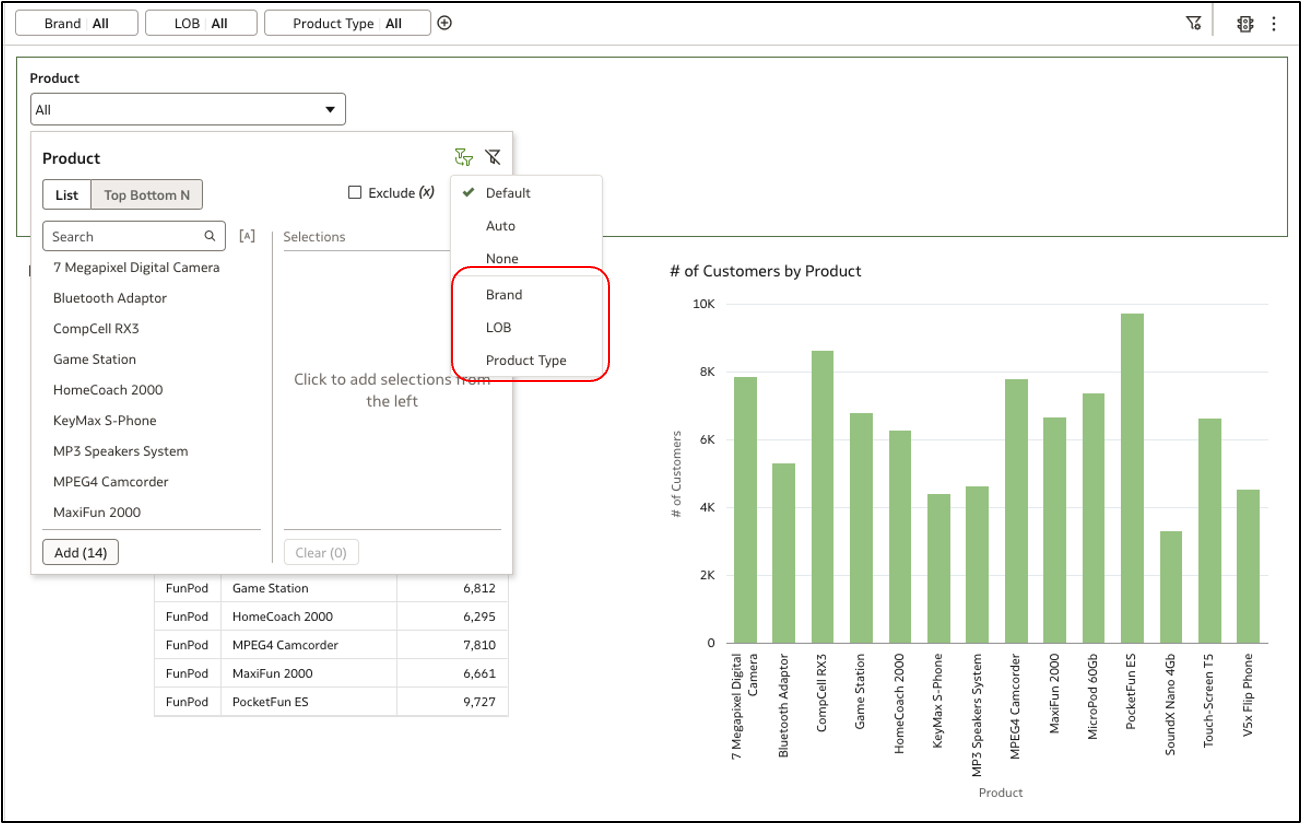Select Brand from the limit values menu

tap(505, 294)
